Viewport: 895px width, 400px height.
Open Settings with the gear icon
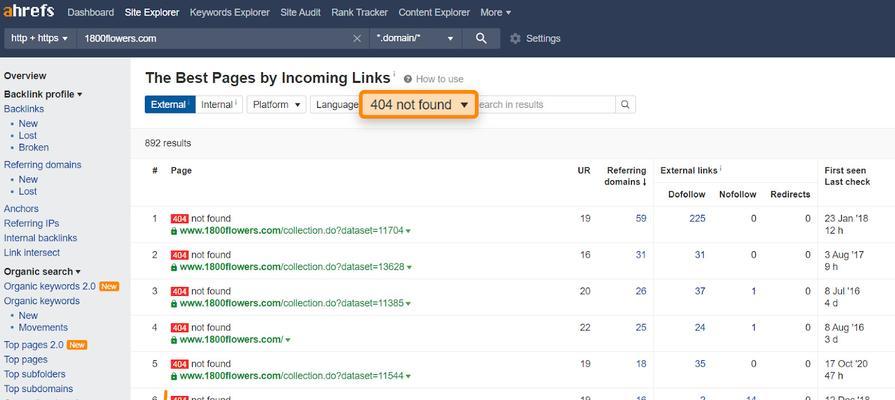[x=515, y=38]
